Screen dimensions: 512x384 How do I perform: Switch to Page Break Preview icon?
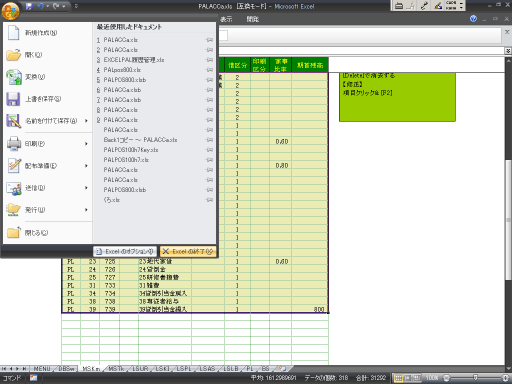click(416, 378)
